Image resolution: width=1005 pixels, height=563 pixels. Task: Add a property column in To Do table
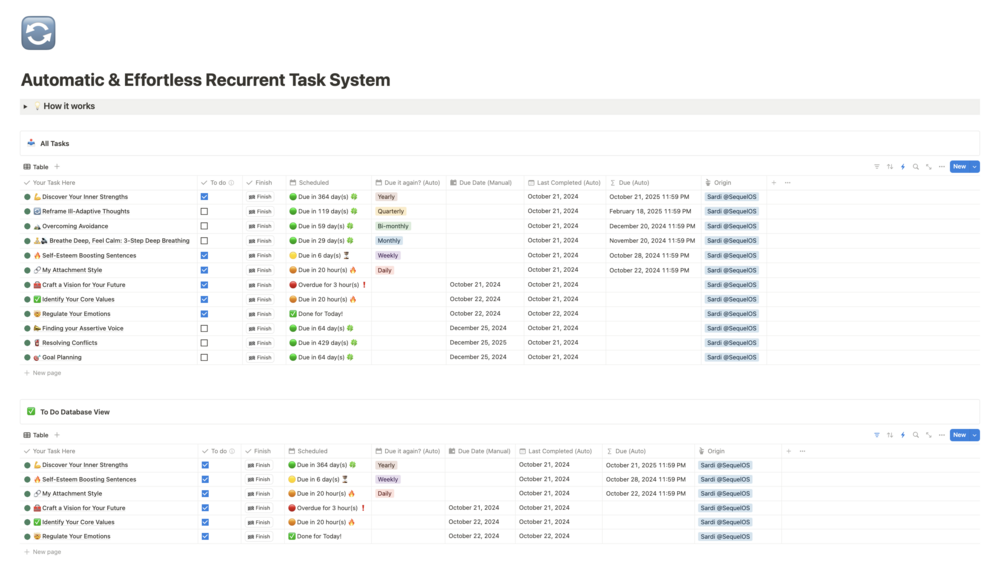click(788, 451)
